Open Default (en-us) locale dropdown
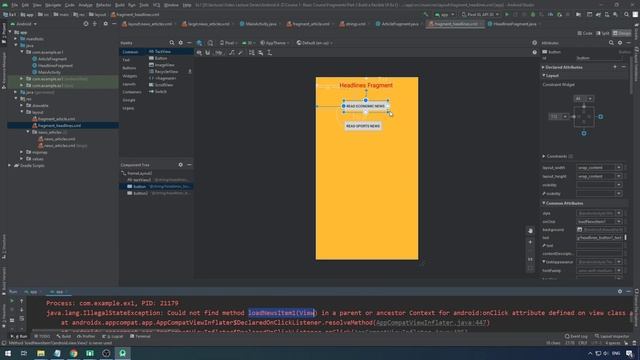The height and width of the screenshot is (360, 640). click(314, 42)
